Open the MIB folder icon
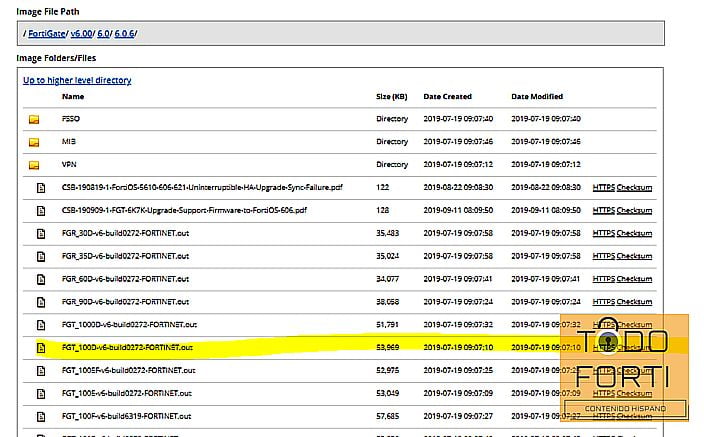Screen dimensions: 704x437 point(34,142)
